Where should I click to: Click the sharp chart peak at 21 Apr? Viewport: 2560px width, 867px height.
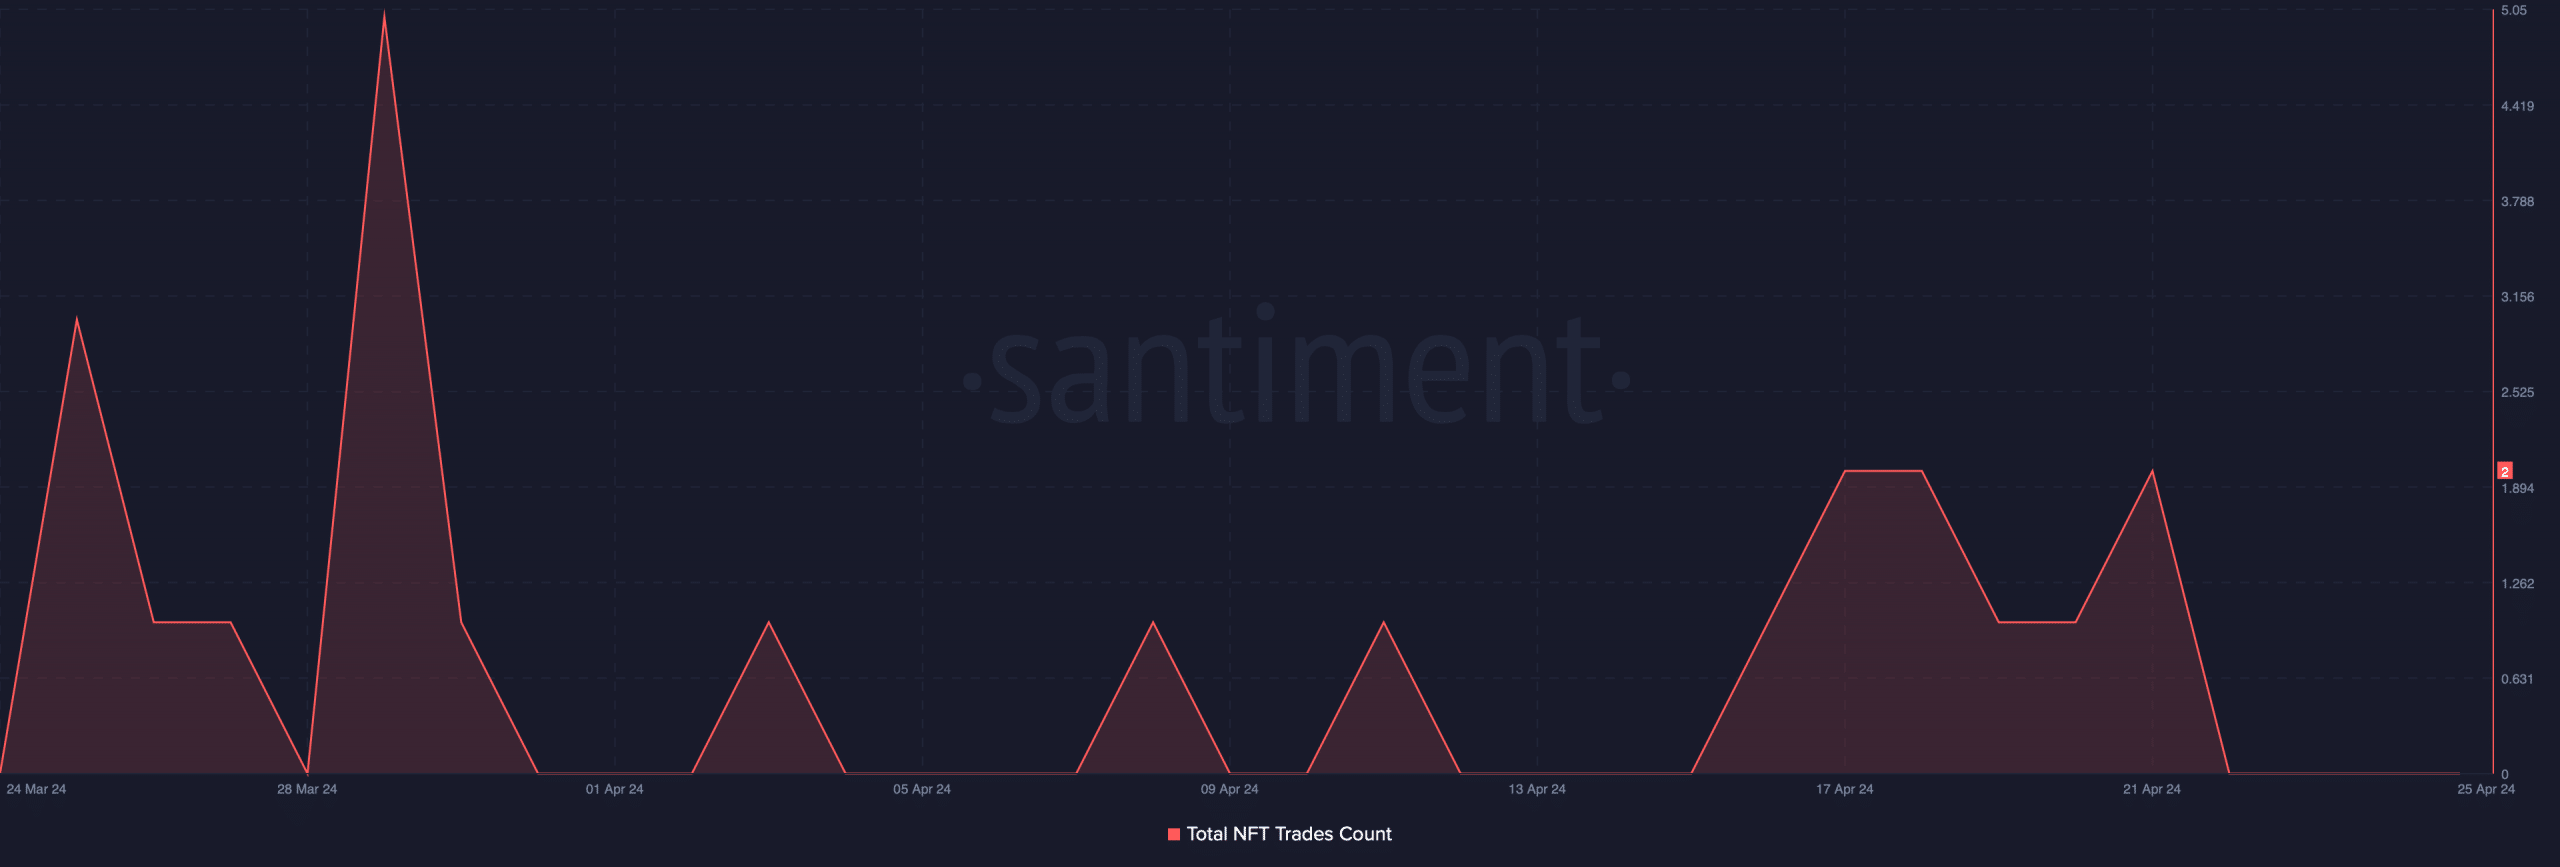[x=2152, y=472]
